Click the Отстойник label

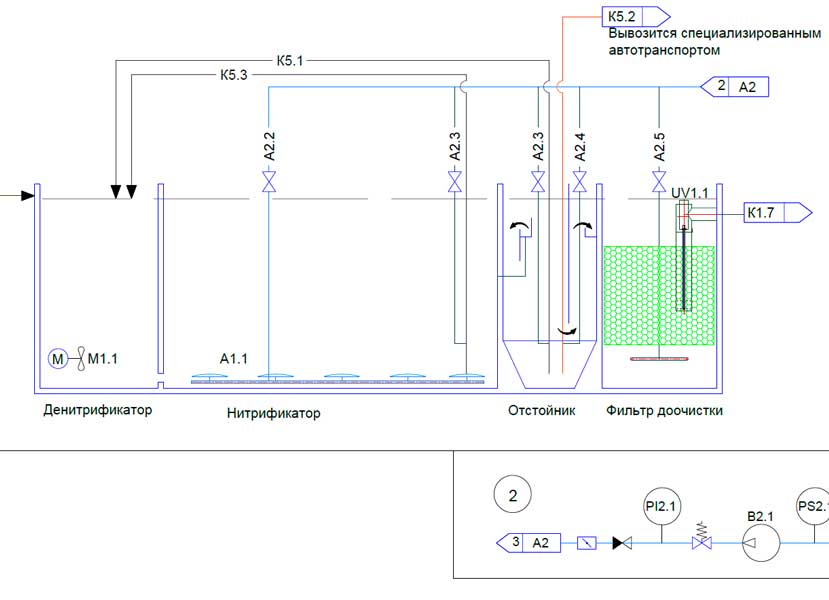(541, 411)
